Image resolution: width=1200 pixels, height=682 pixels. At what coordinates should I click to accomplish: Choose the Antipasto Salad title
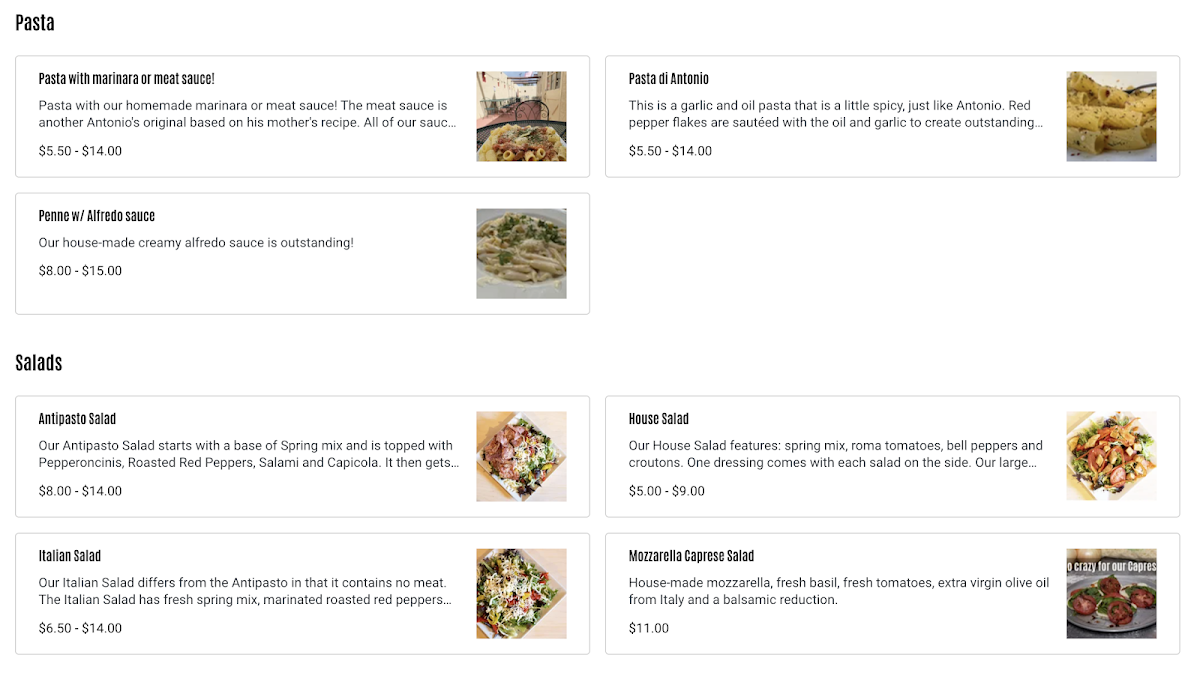[78, 419]
